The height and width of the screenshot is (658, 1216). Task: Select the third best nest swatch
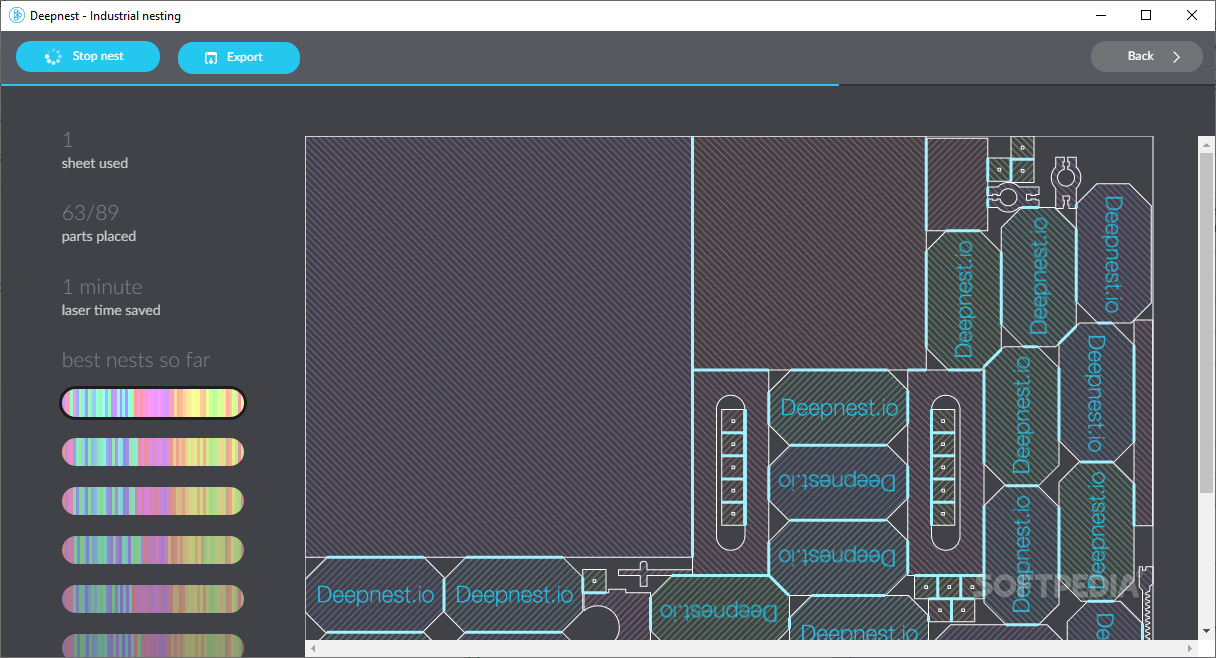point(153,501)
